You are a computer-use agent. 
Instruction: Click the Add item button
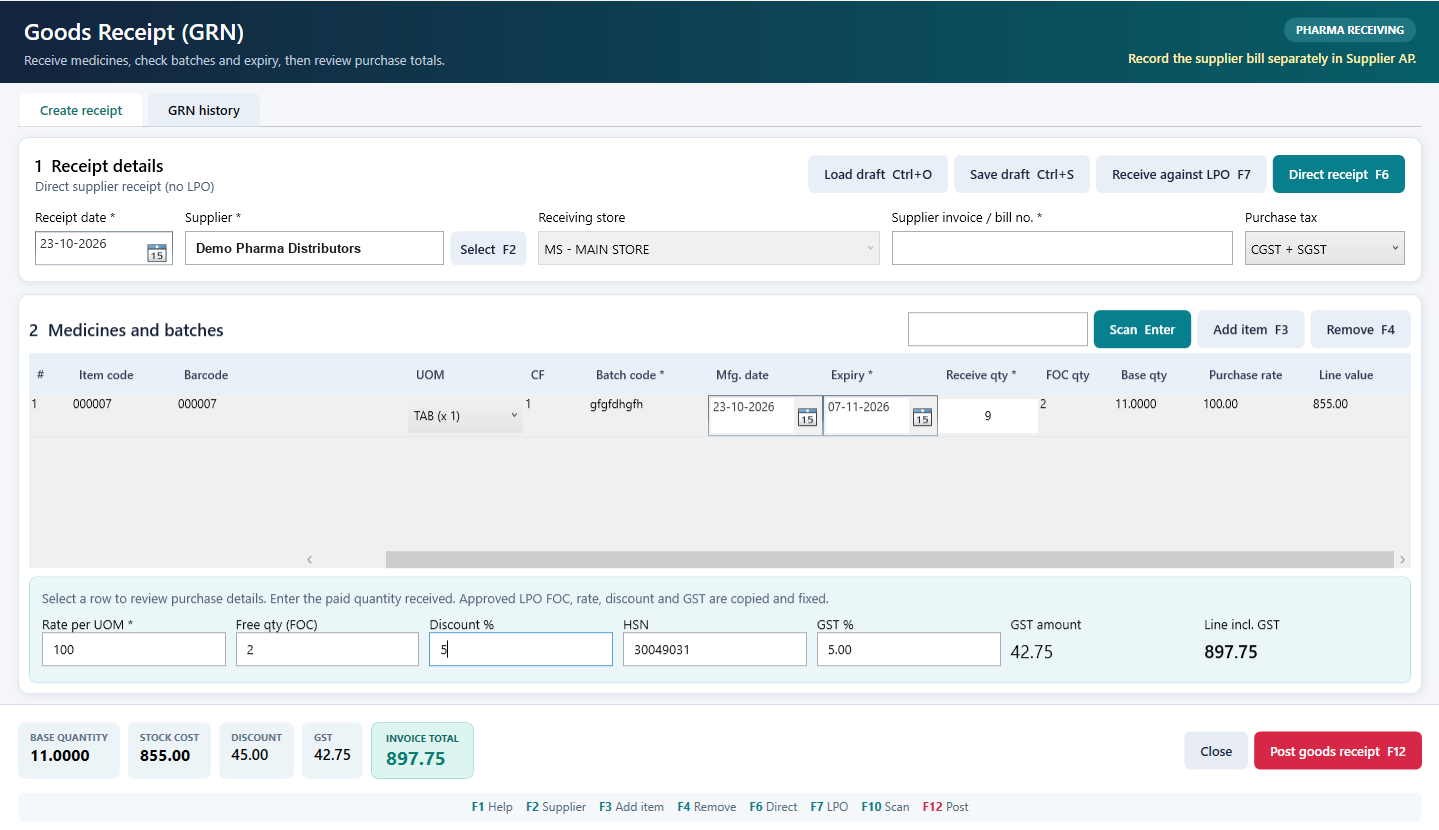[x=1250, y=329]
